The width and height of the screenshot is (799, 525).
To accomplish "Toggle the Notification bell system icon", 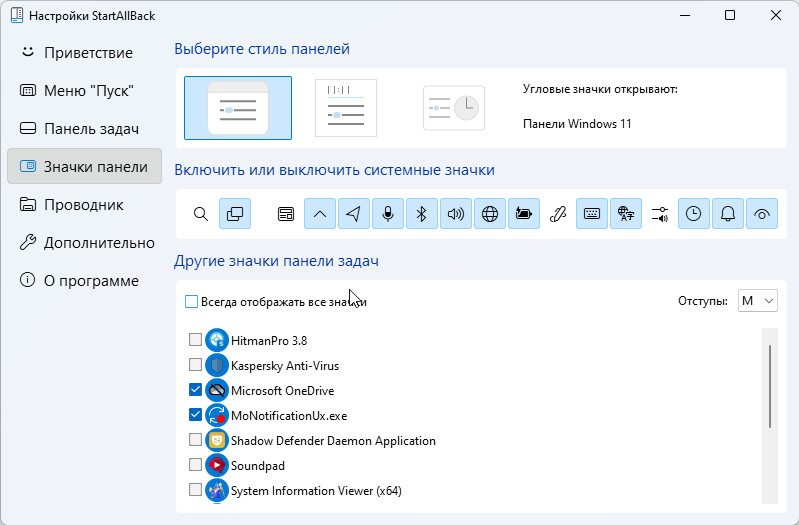I will click(728, 214).
